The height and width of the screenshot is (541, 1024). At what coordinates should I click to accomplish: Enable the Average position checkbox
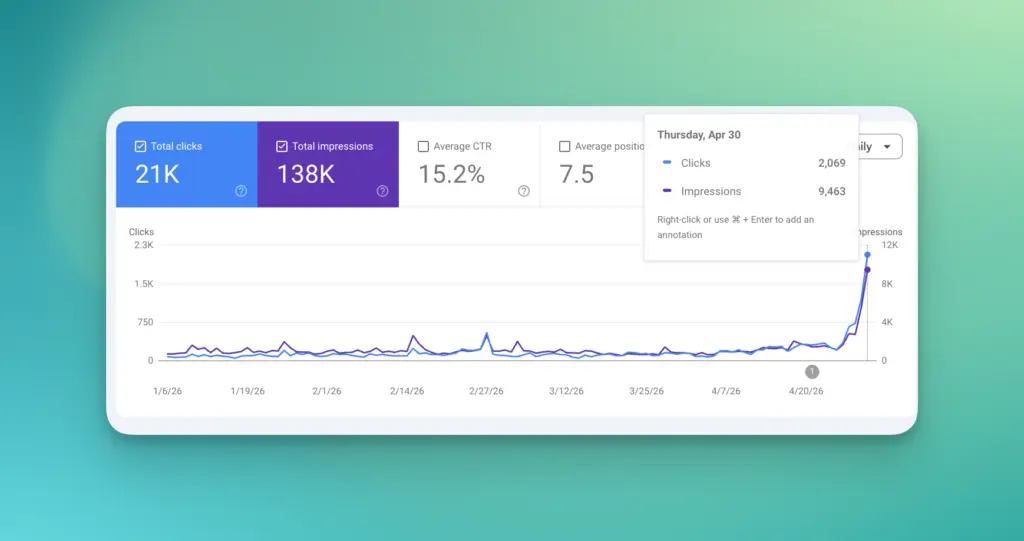tap(564, 146)
